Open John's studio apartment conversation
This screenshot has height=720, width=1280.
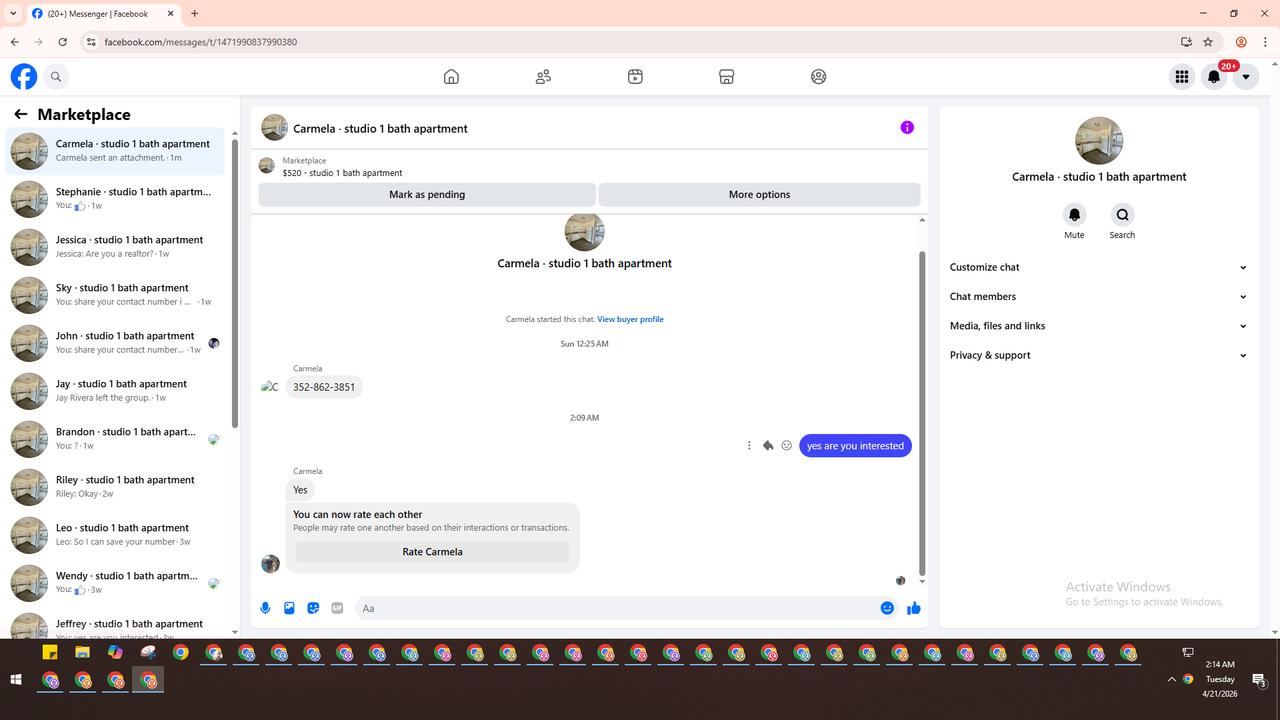coord(116,343)
